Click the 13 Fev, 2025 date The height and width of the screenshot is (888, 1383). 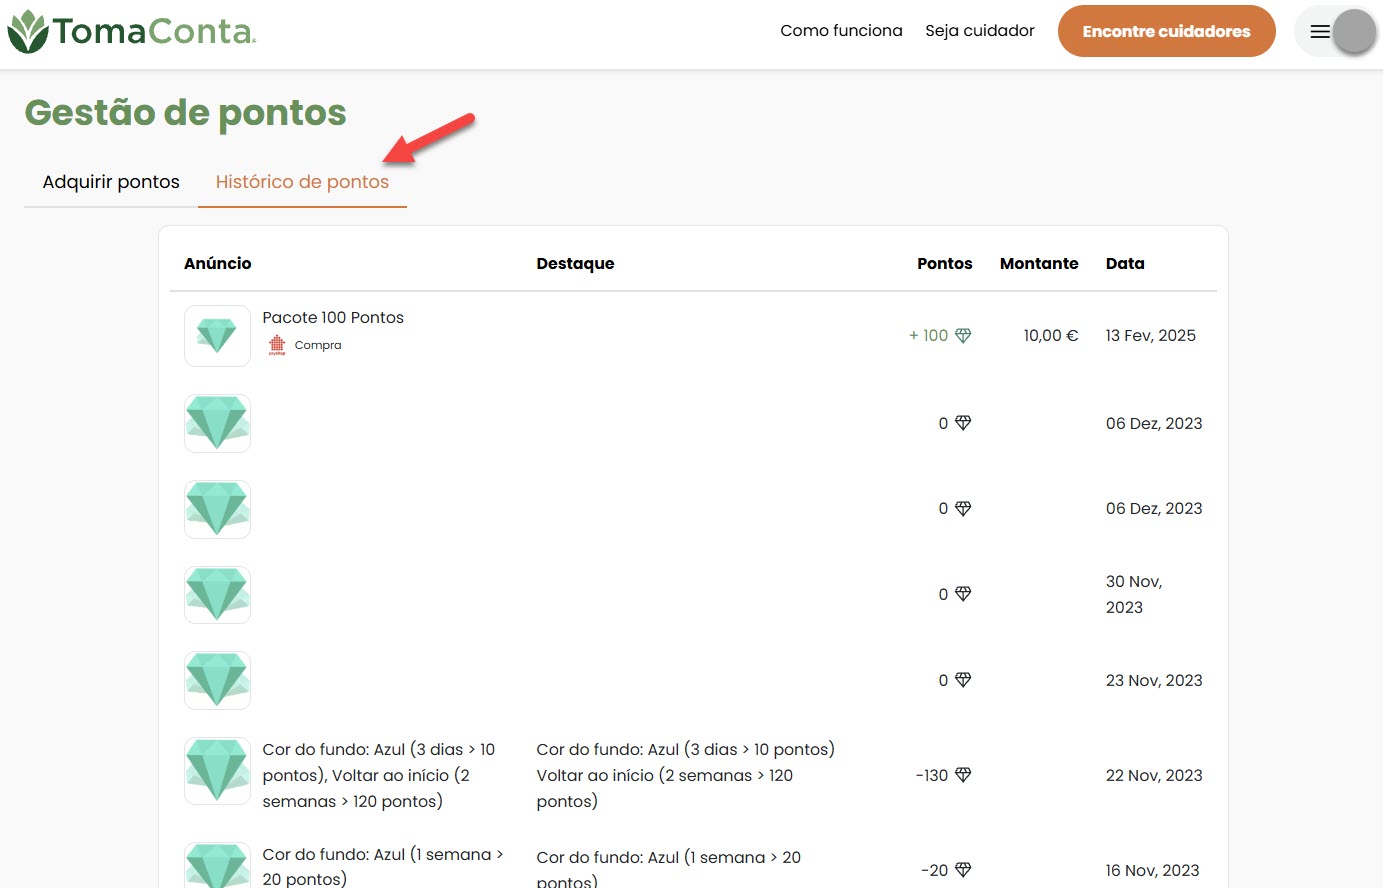(1151, 336)
